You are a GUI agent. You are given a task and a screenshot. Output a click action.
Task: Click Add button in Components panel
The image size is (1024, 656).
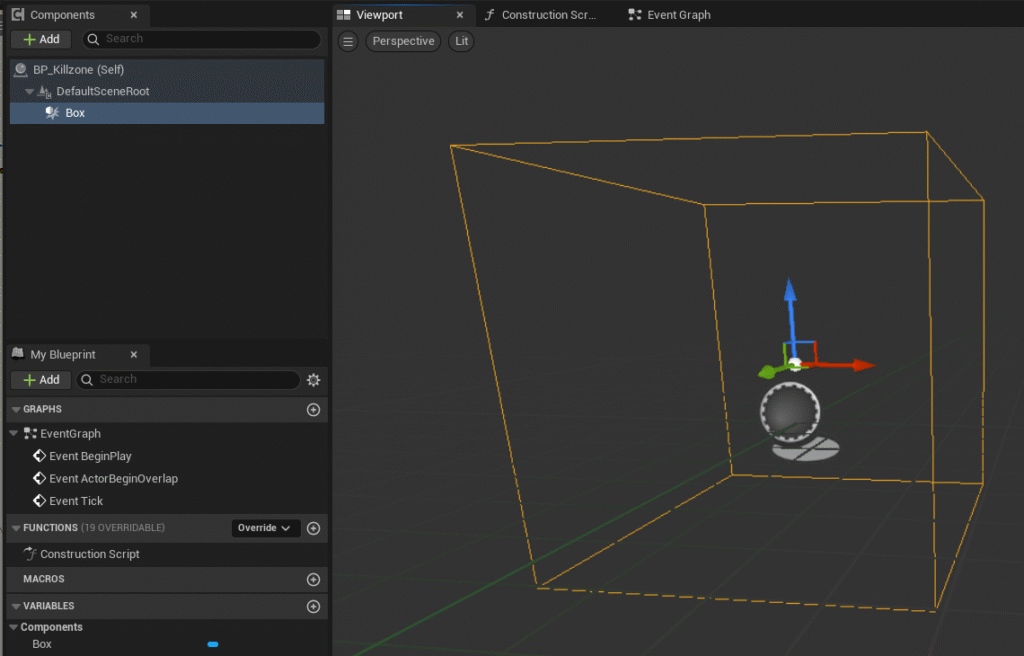(41, 39)
